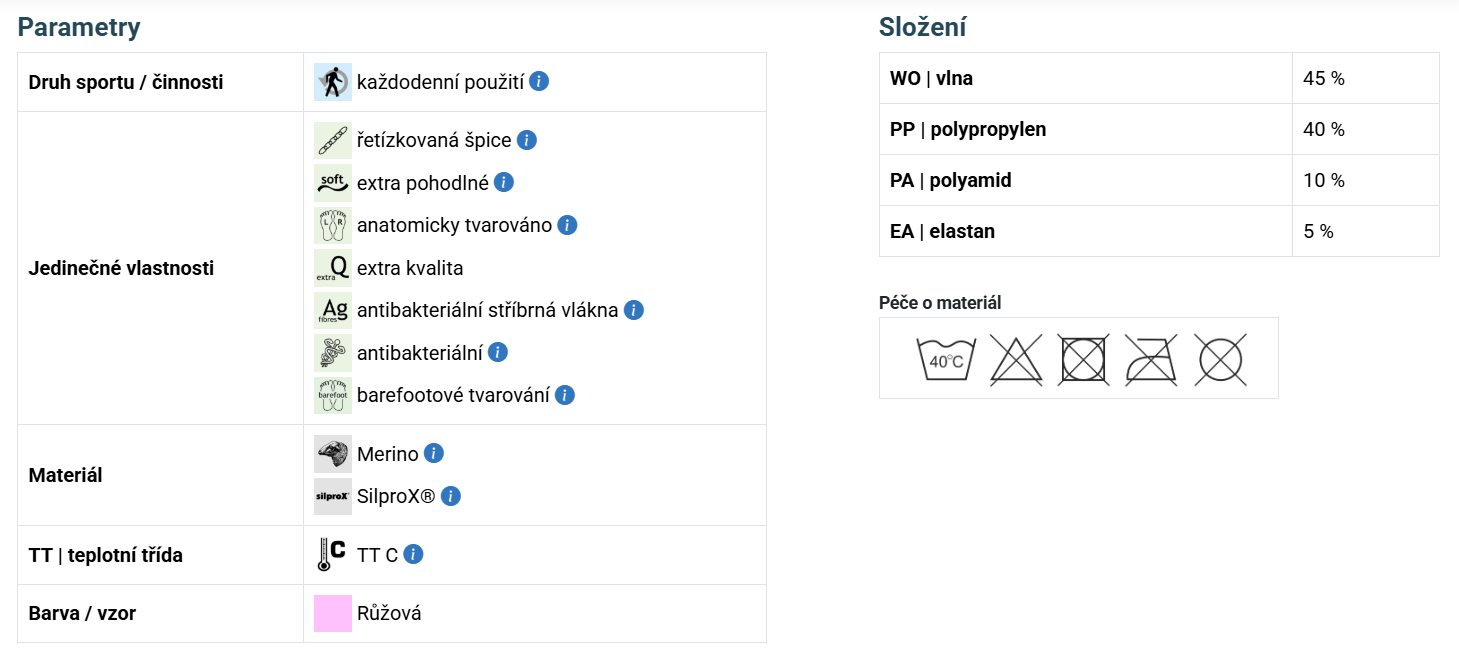
Task: Click the do-not-bleach triangle symbol
Action: point(1016,359)
